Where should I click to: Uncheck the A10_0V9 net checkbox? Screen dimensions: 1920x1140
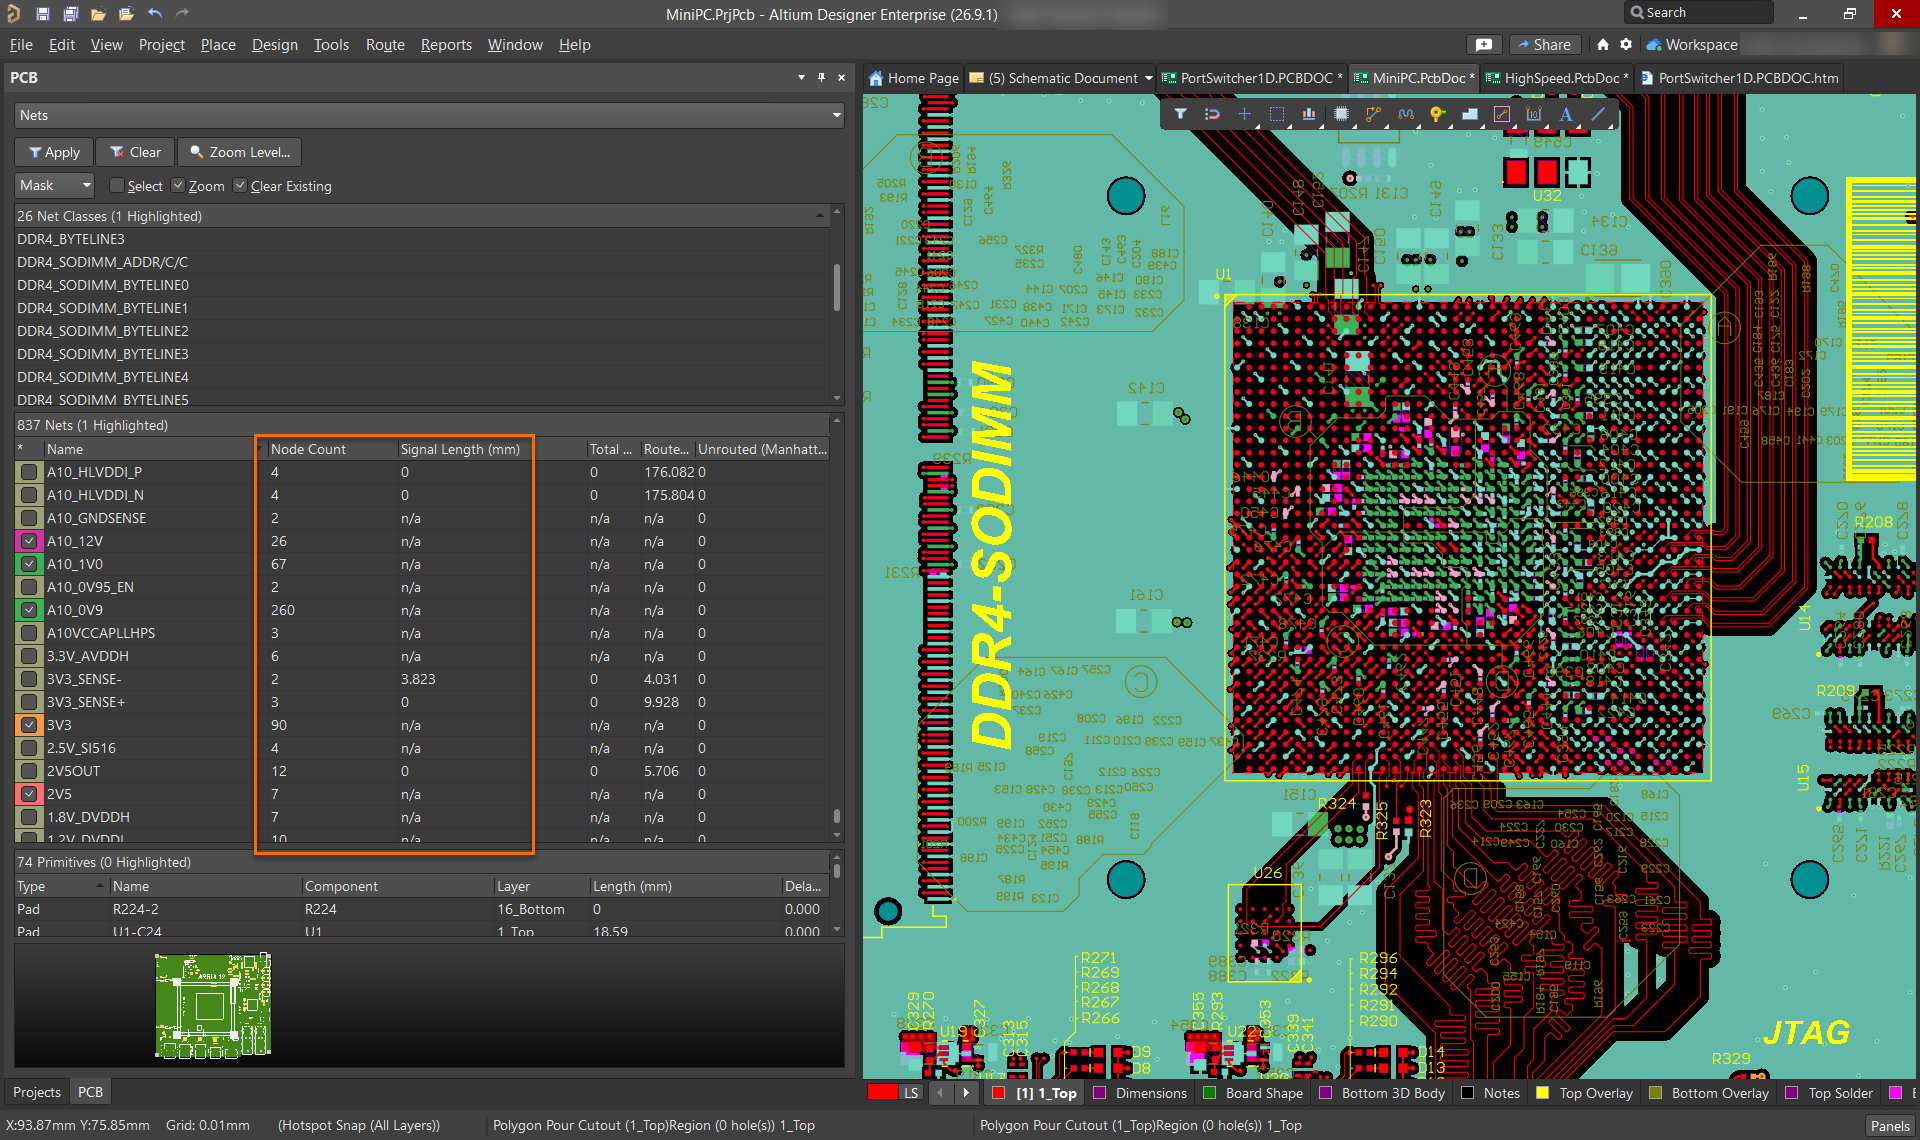[29, 610]
